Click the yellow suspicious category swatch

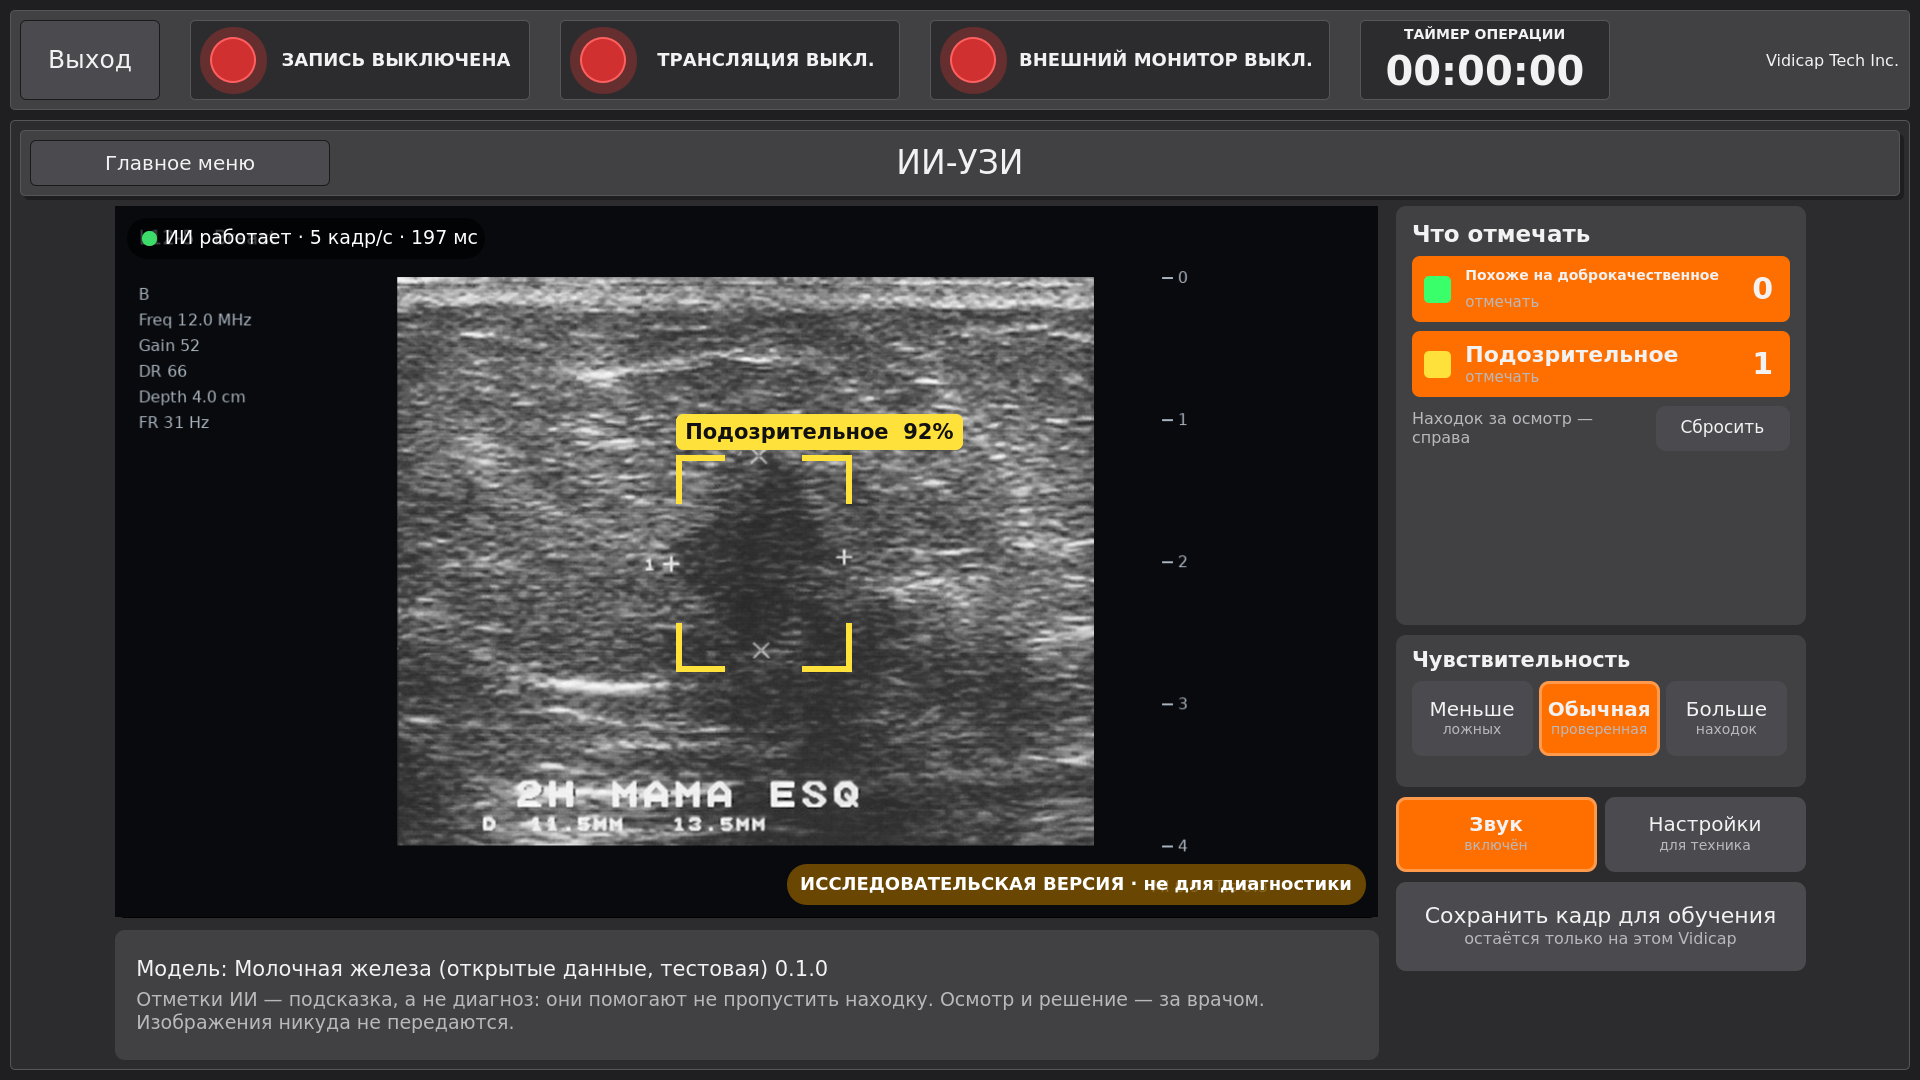[x=1437, y=364]
